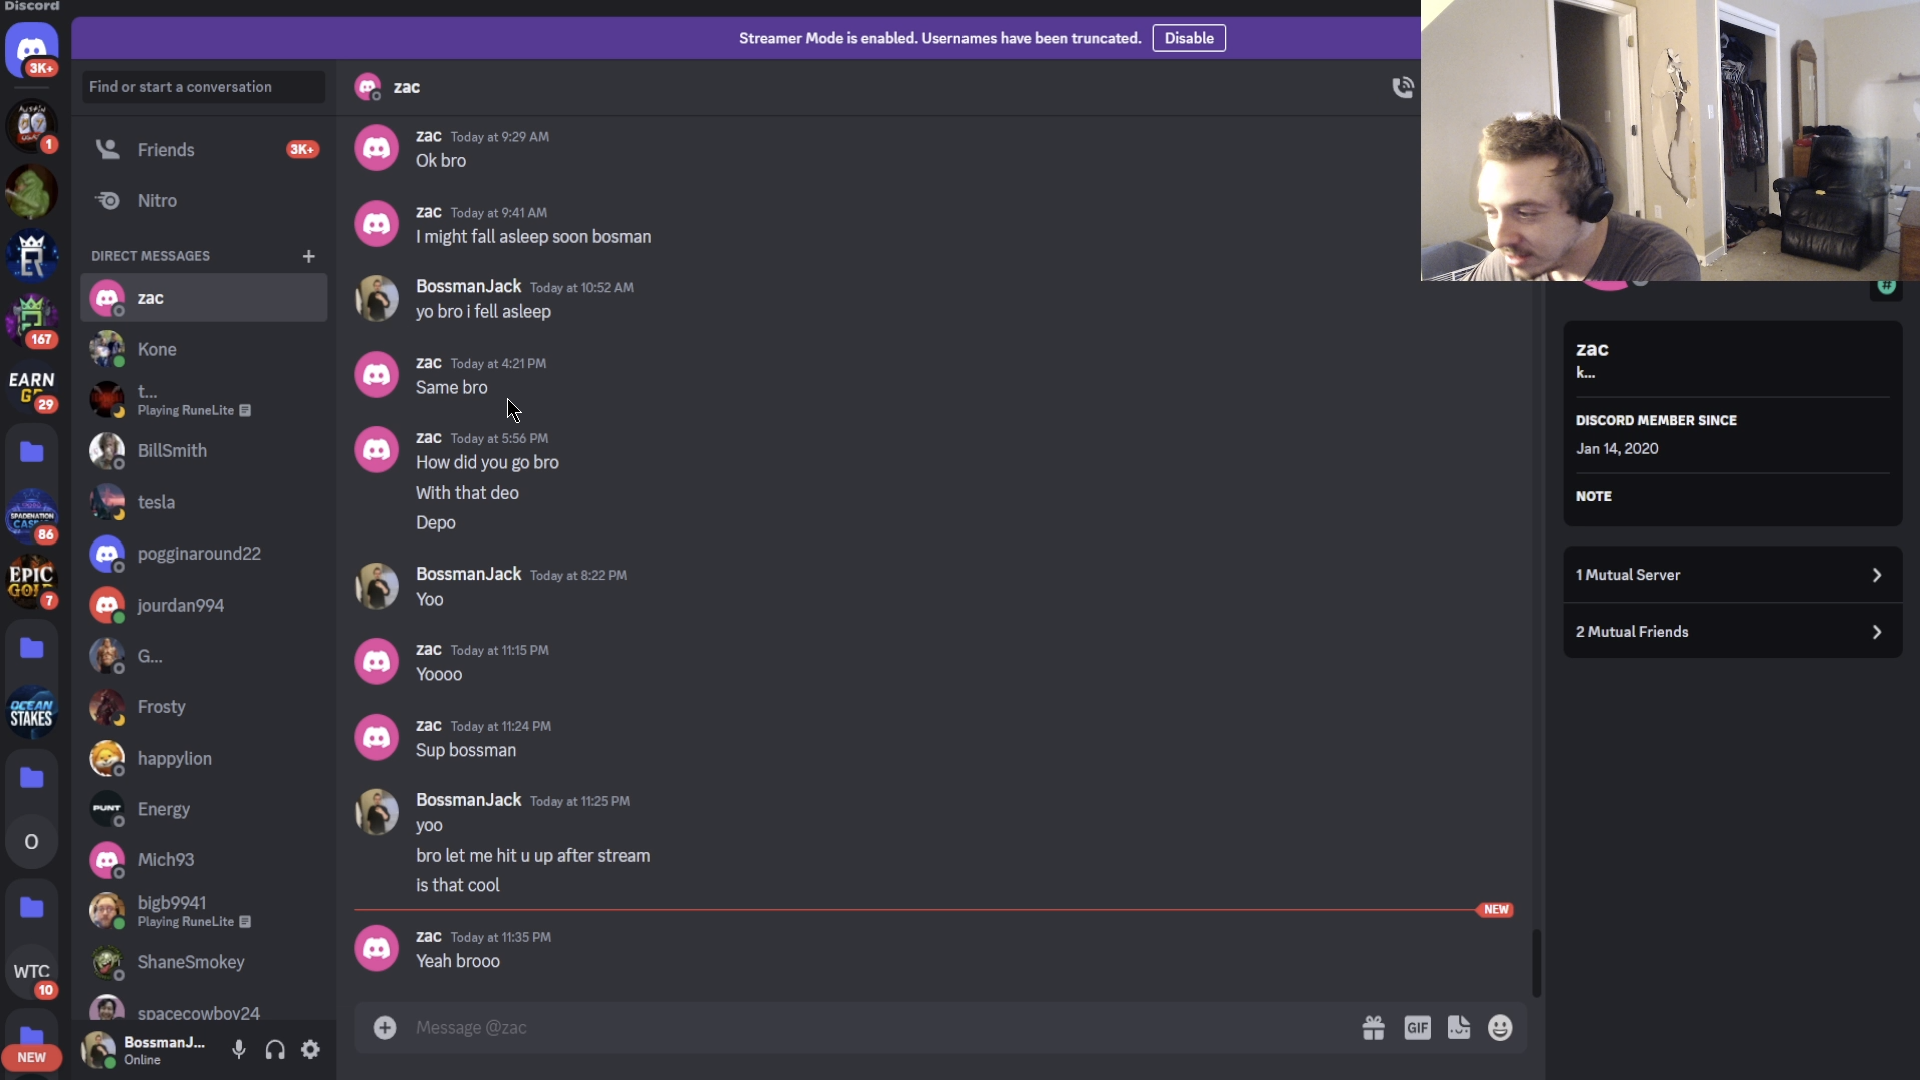
Task: Toggle headphones deafen
Action: pyautogui.click(x=275, y=1050)
